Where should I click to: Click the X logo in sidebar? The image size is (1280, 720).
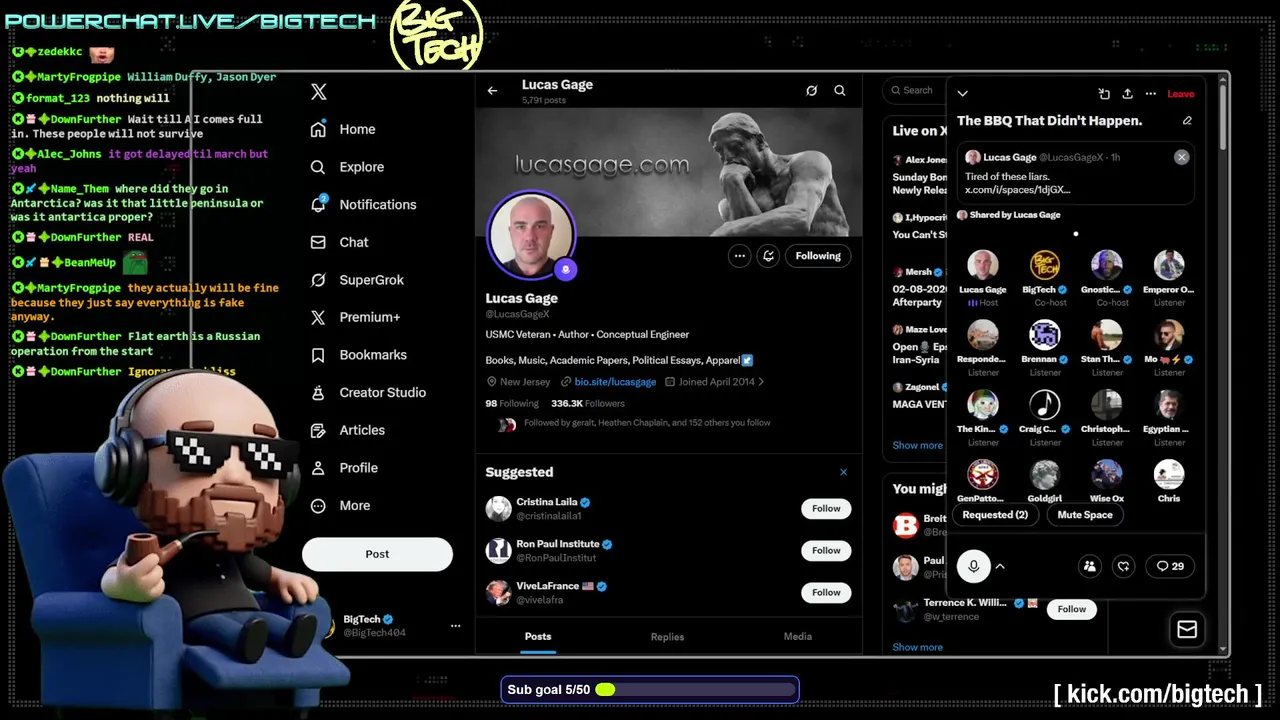coord(318,92)
